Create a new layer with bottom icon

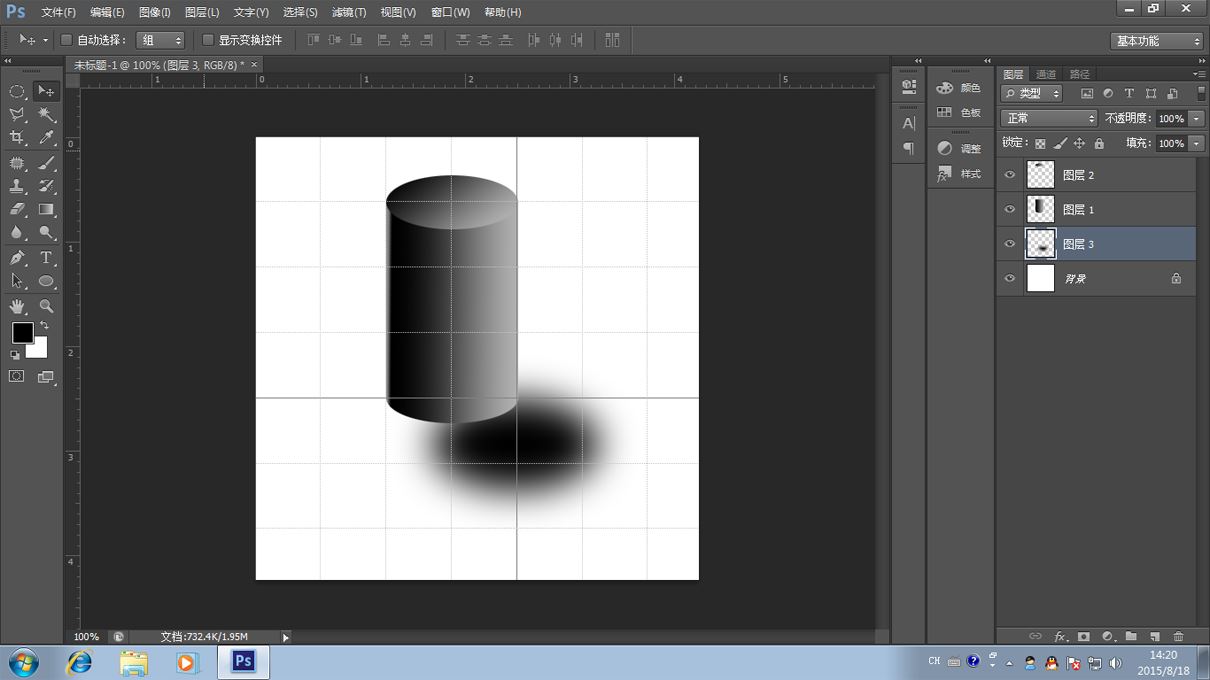[1154, 636]
